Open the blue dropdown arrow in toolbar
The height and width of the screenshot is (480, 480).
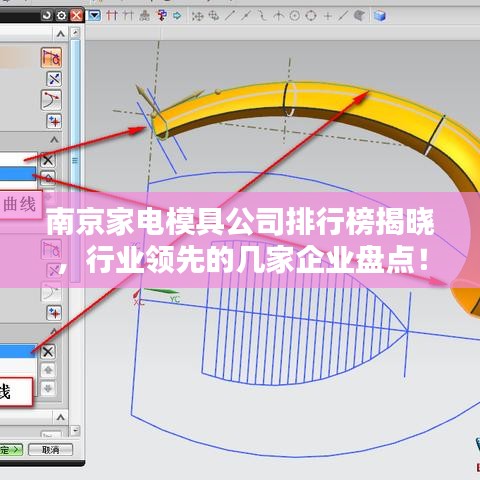(95, 15)
